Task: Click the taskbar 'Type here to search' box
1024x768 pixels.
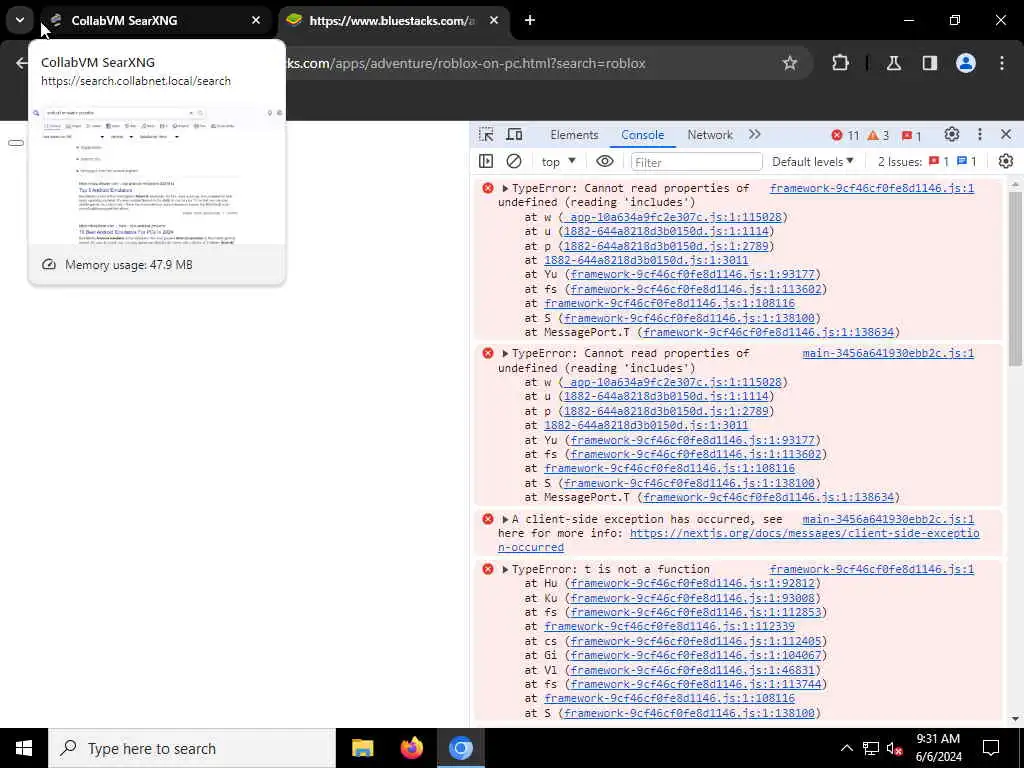Action: click(x=192, y=748)
